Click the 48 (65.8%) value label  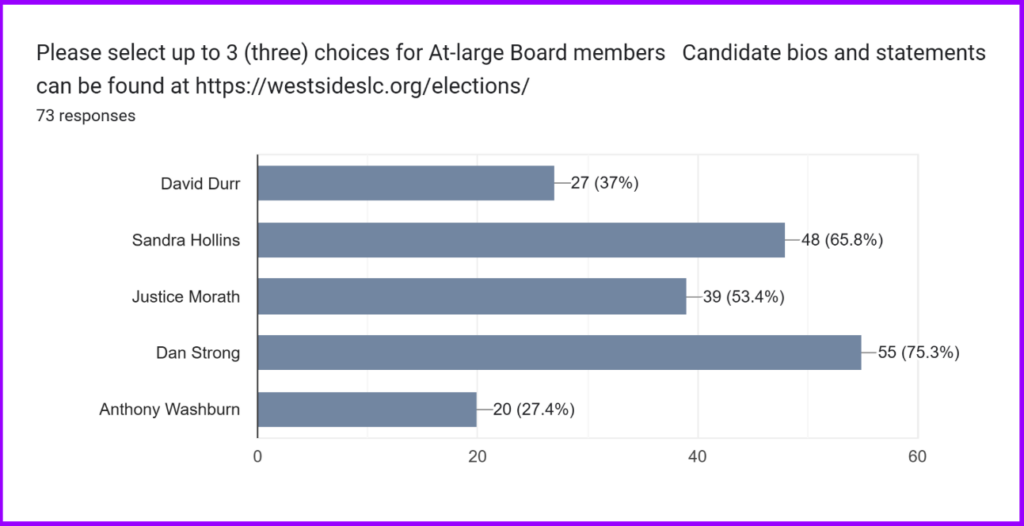point(842,240)
